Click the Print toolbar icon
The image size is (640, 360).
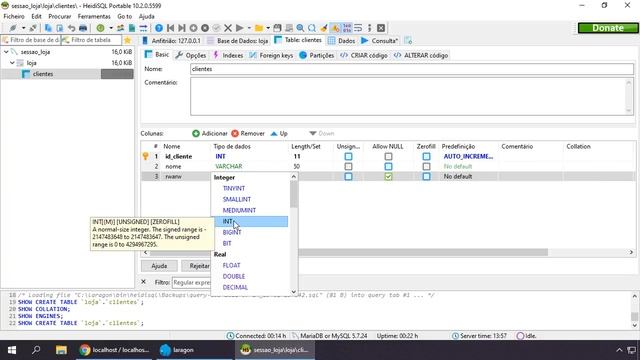[83, 28]
